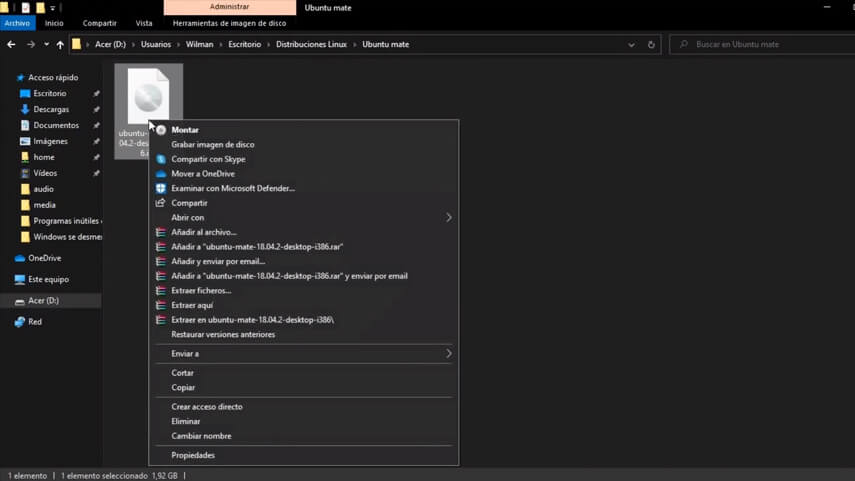Open the home folder in sidebar

coord(44,157)
